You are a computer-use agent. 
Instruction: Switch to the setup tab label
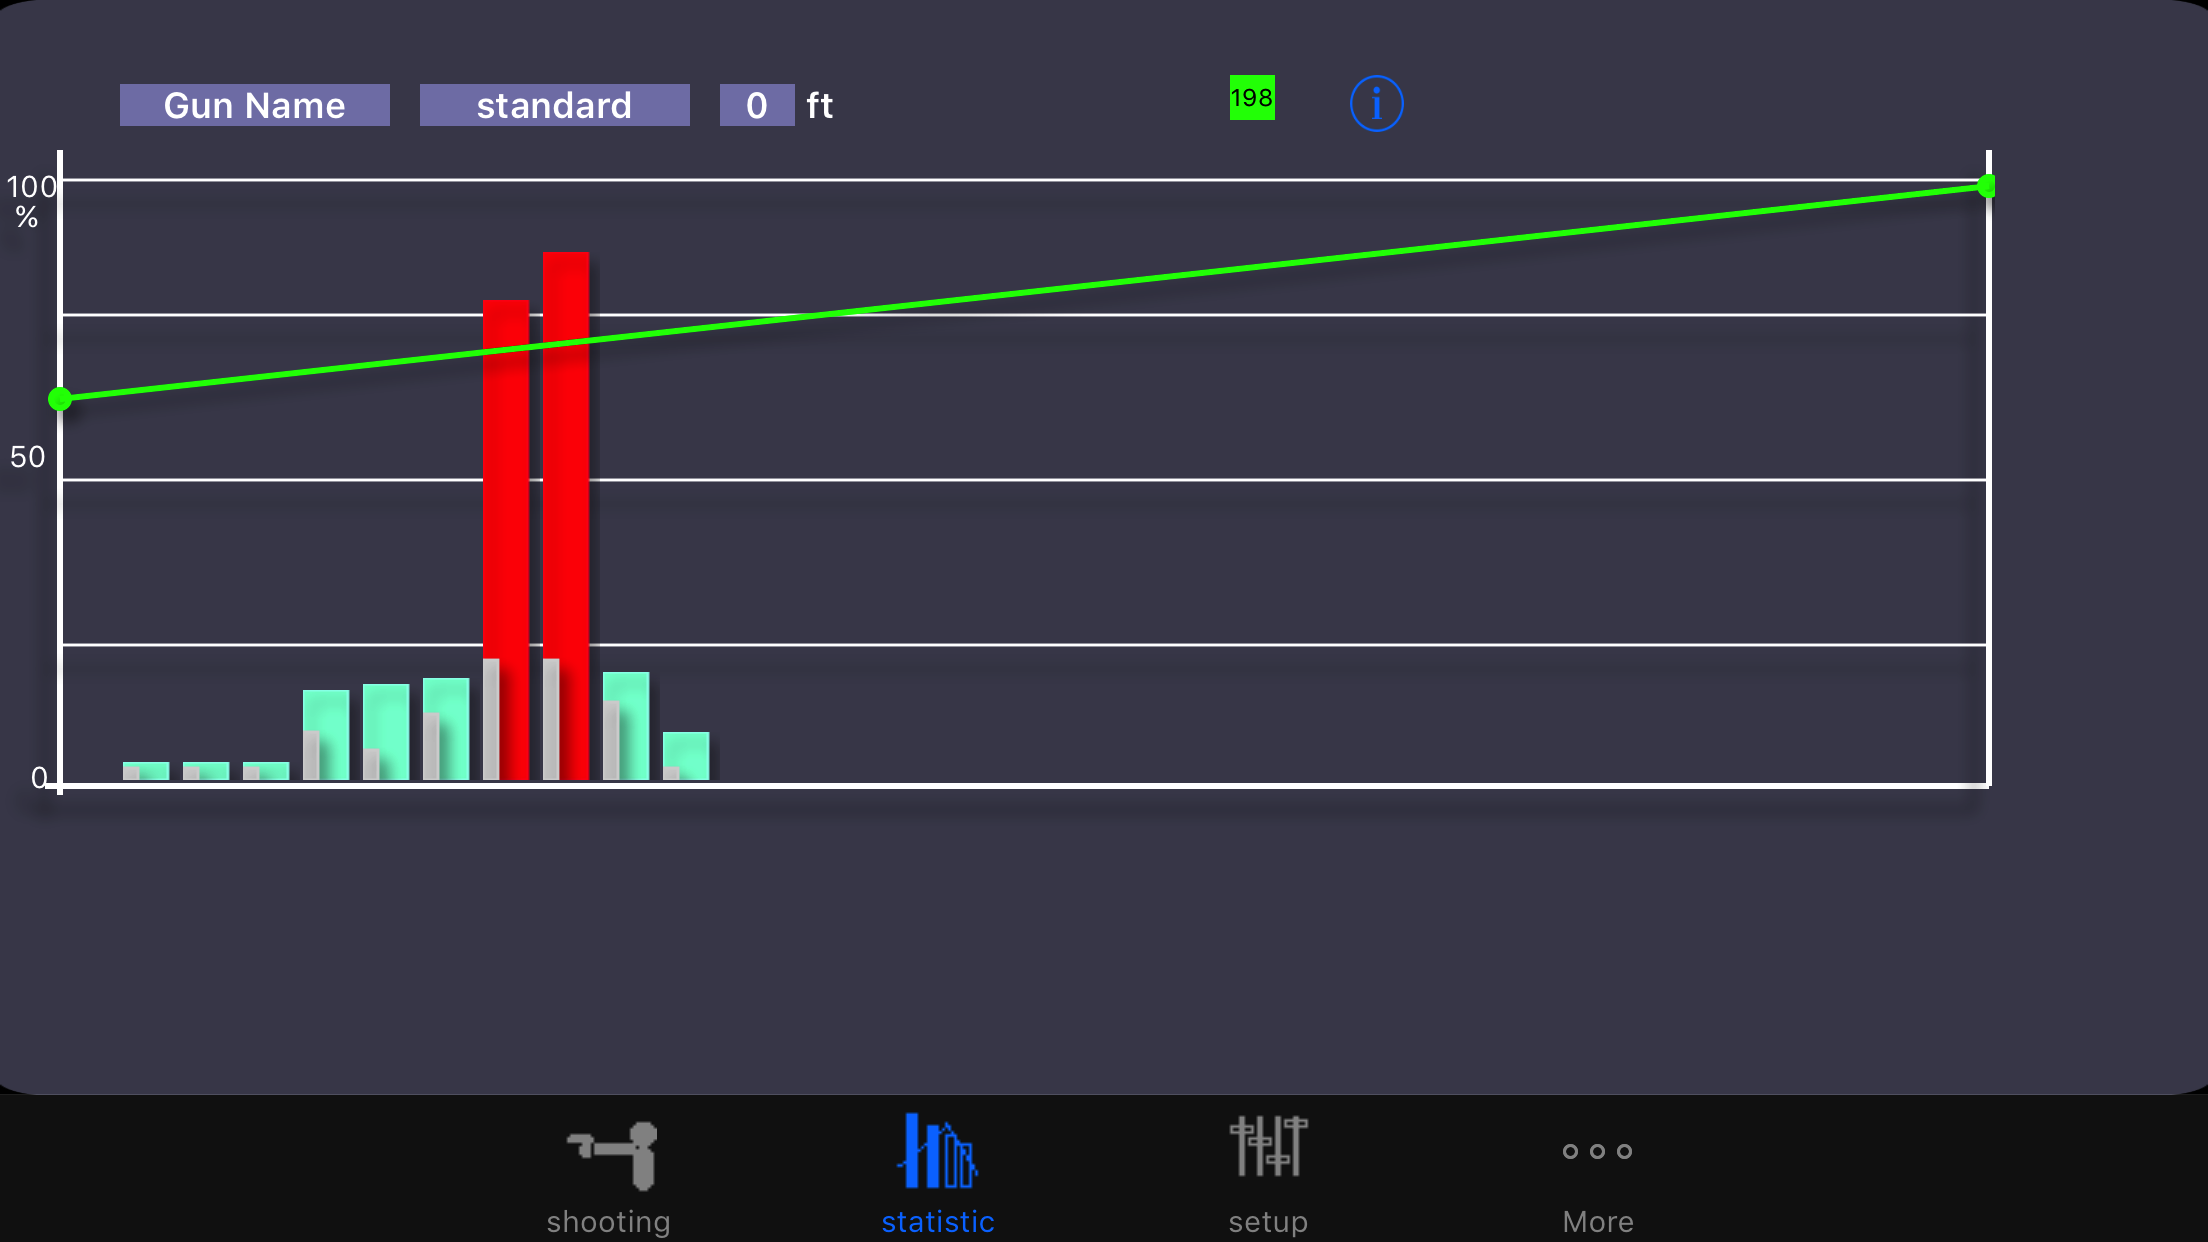click(x=1268, y=1222)
